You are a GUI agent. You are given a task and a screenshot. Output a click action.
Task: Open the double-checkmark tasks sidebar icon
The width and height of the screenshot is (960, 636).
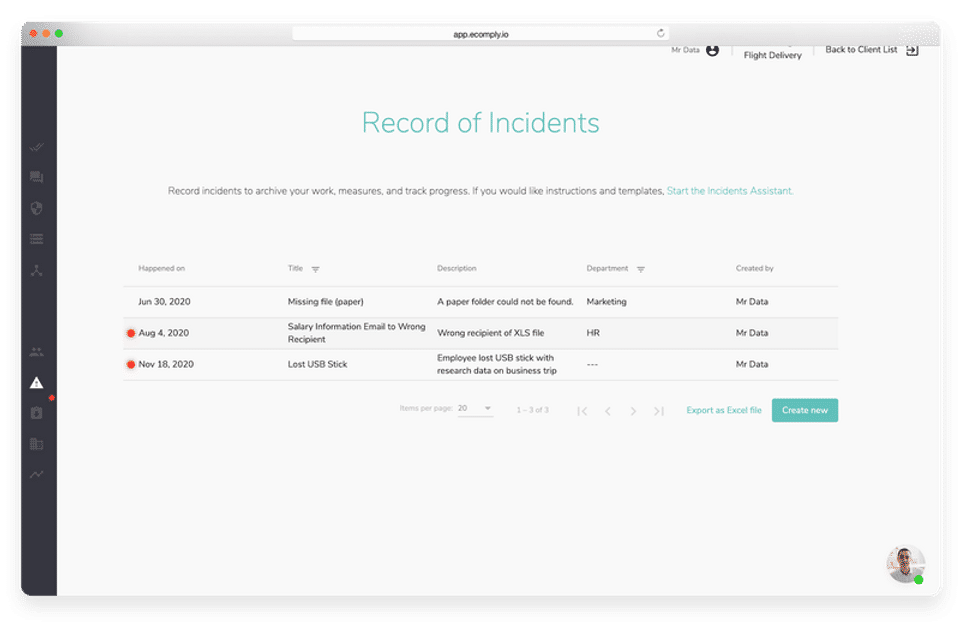(37, 147)
